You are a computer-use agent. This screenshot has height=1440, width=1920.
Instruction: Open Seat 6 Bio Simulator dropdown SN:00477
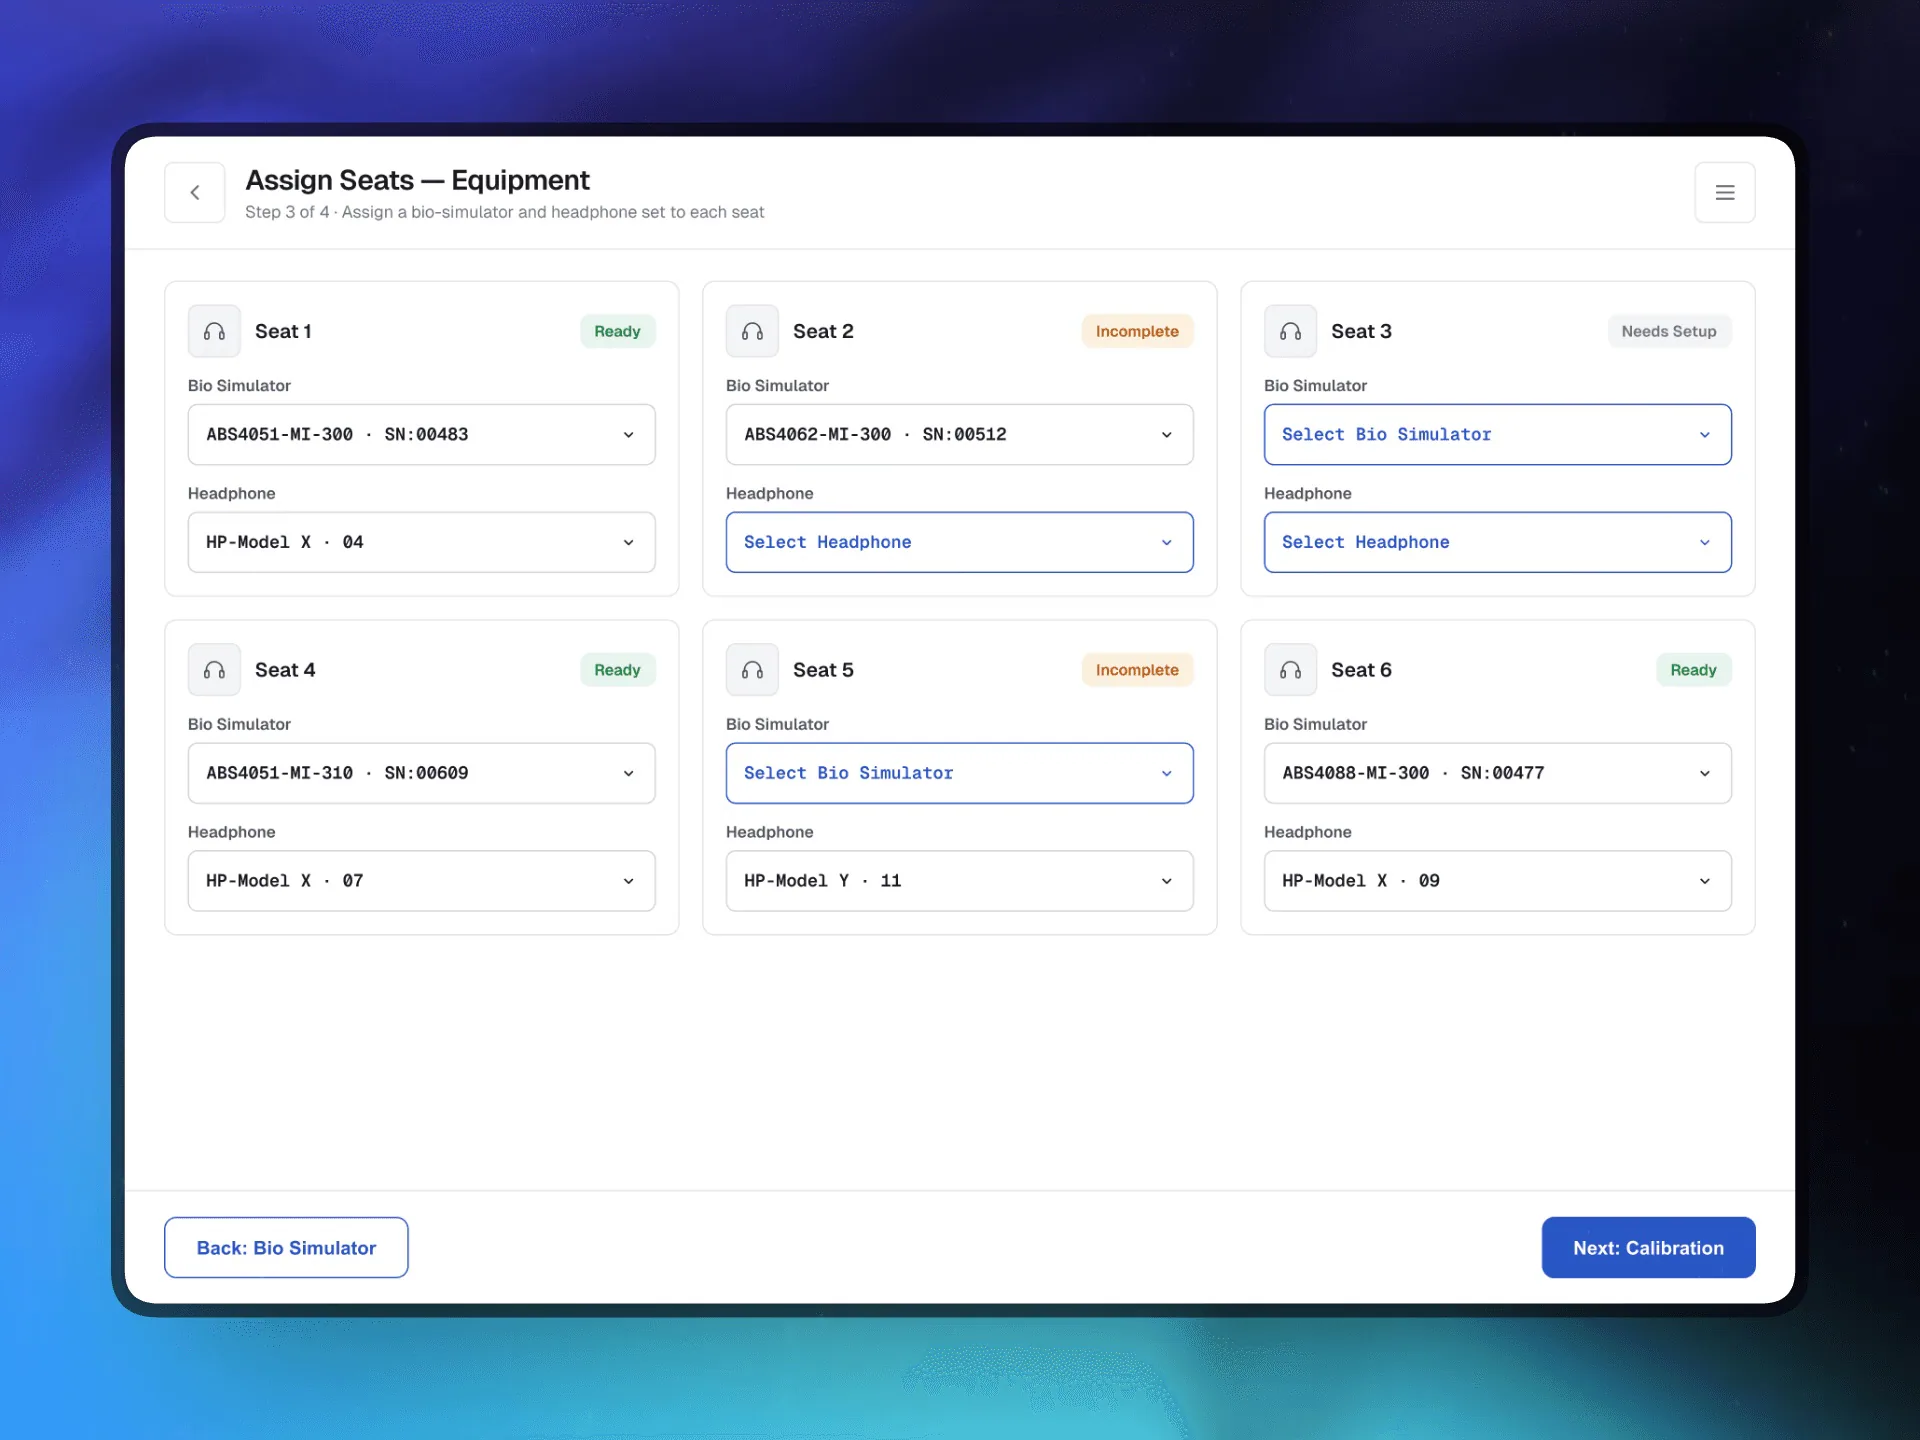click(x=1497, y=773)
